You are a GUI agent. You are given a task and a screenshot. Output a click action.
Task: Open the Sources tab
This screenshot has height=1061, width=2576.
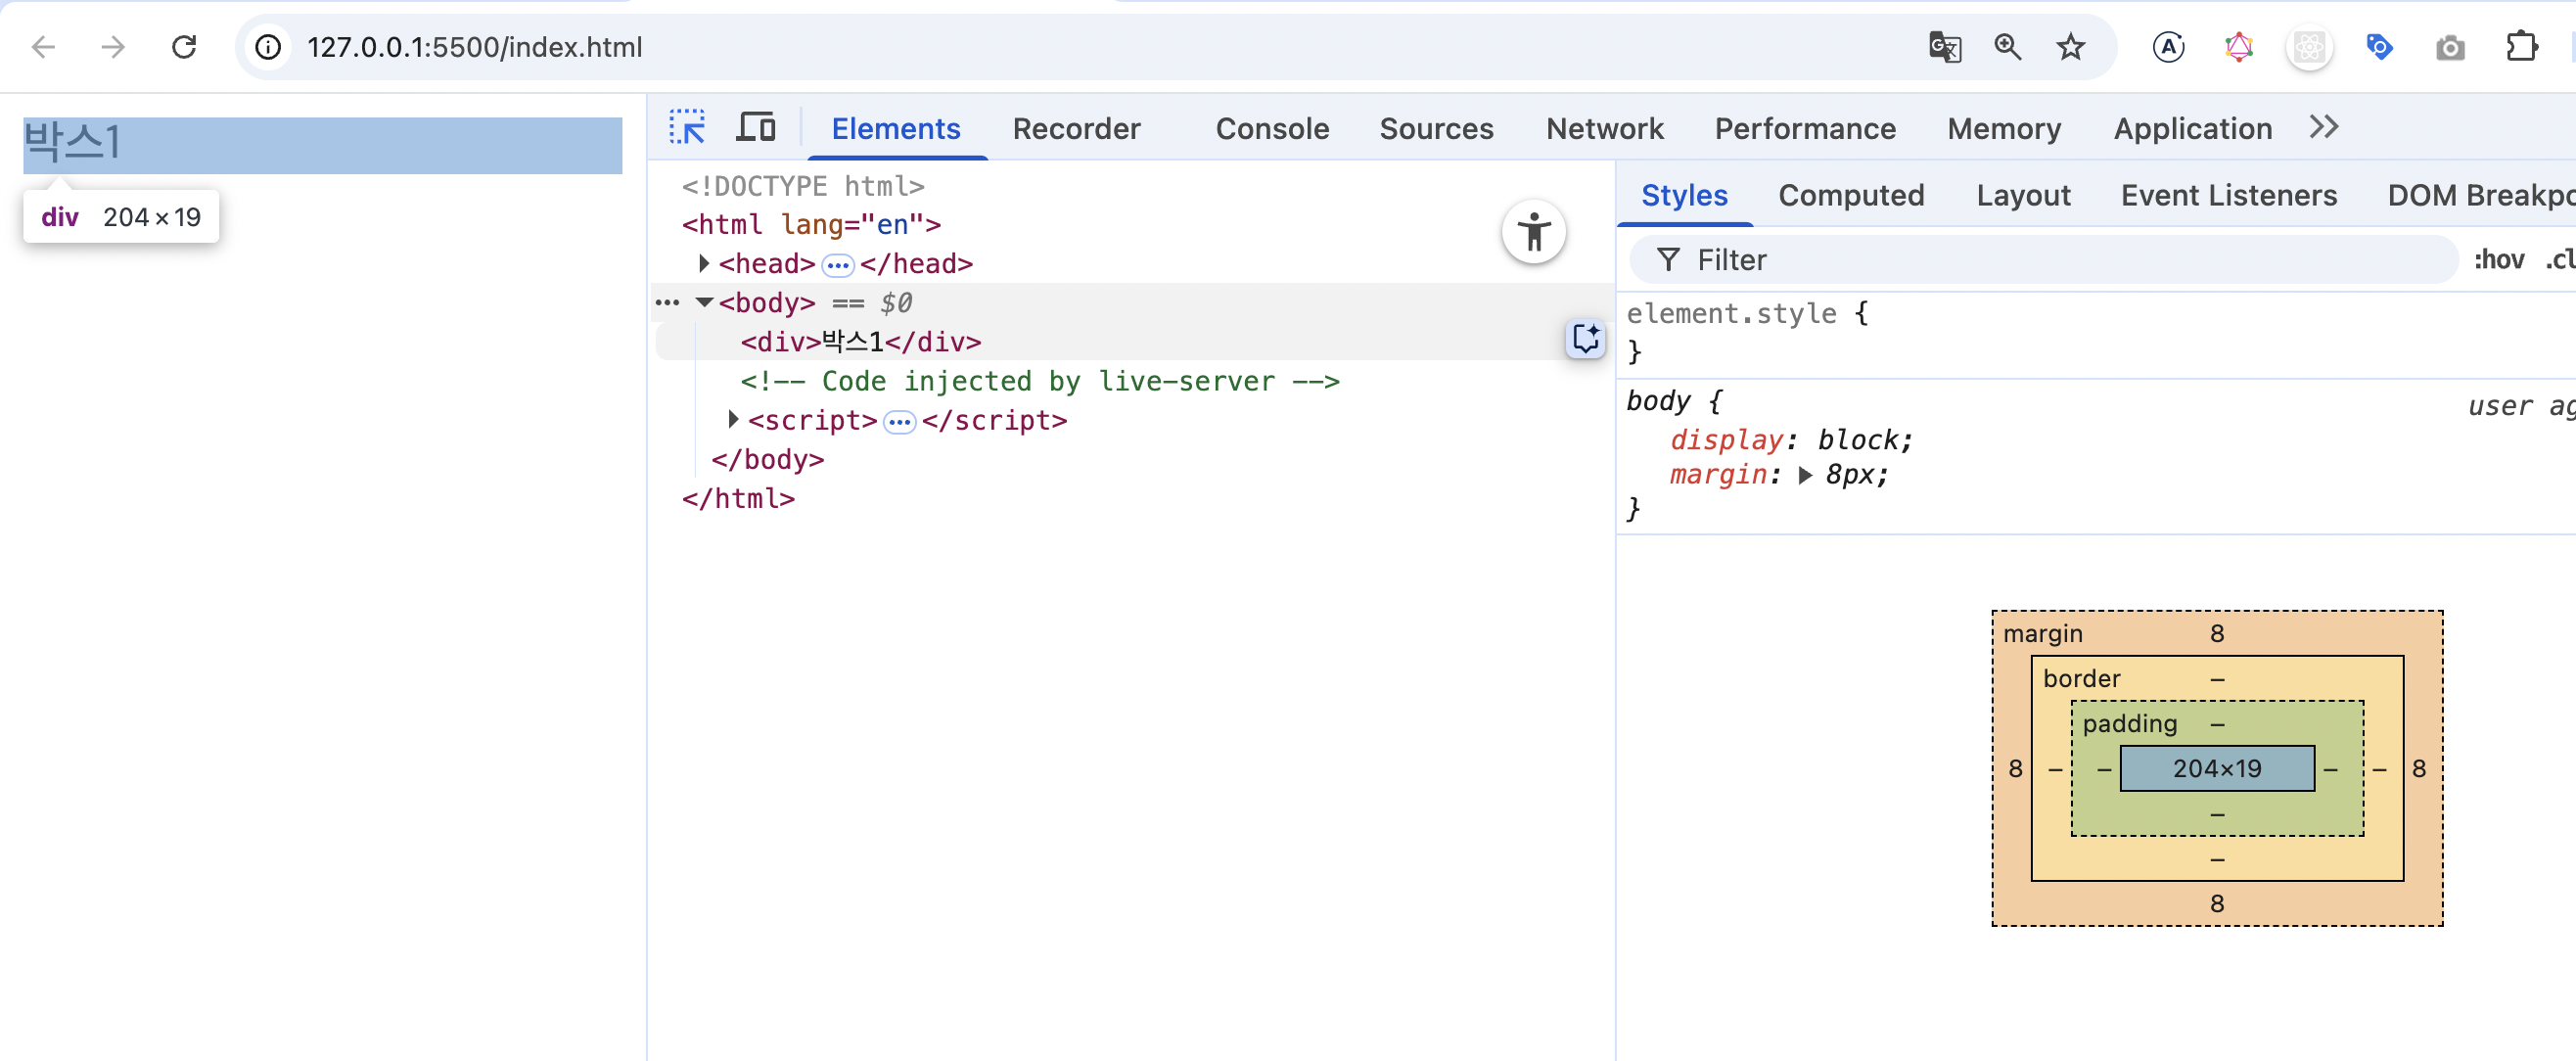click(x=1436, y=129)
